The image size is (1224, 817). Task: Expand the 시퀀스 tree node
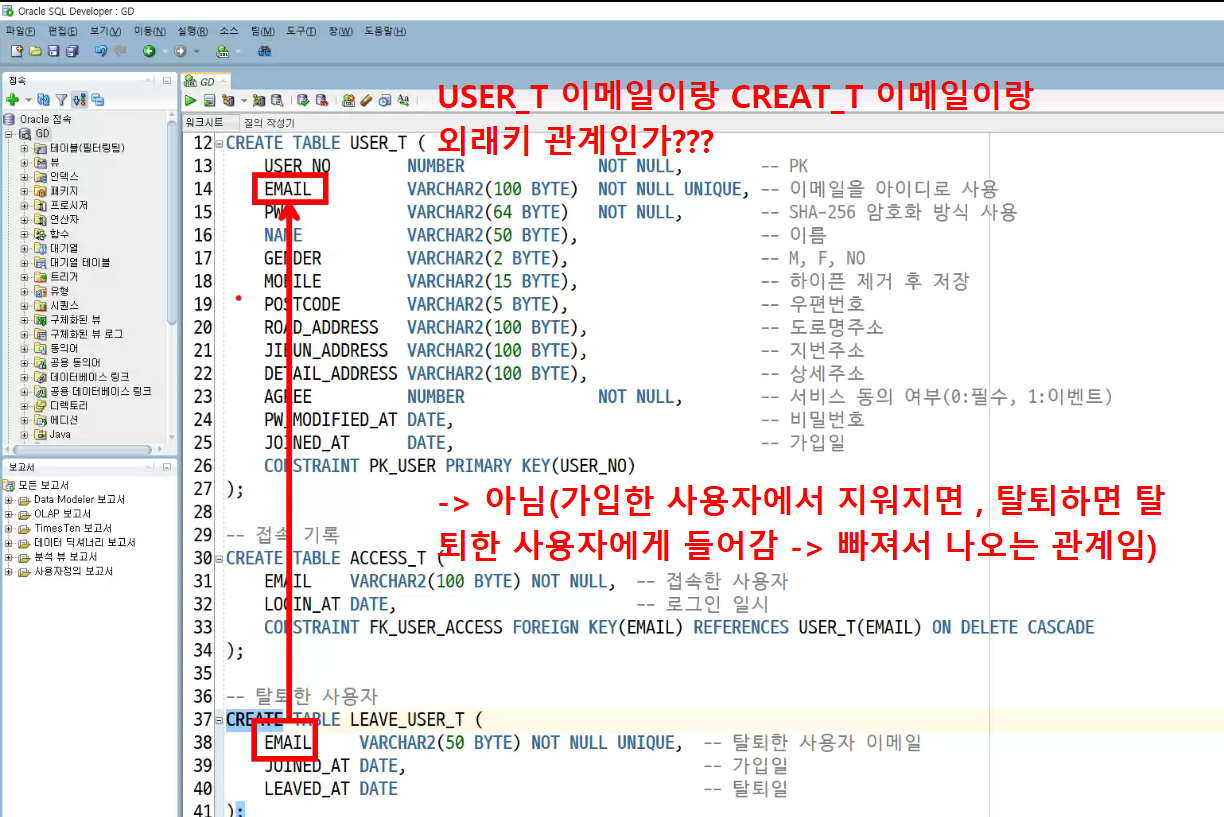(x=25, y=305)
